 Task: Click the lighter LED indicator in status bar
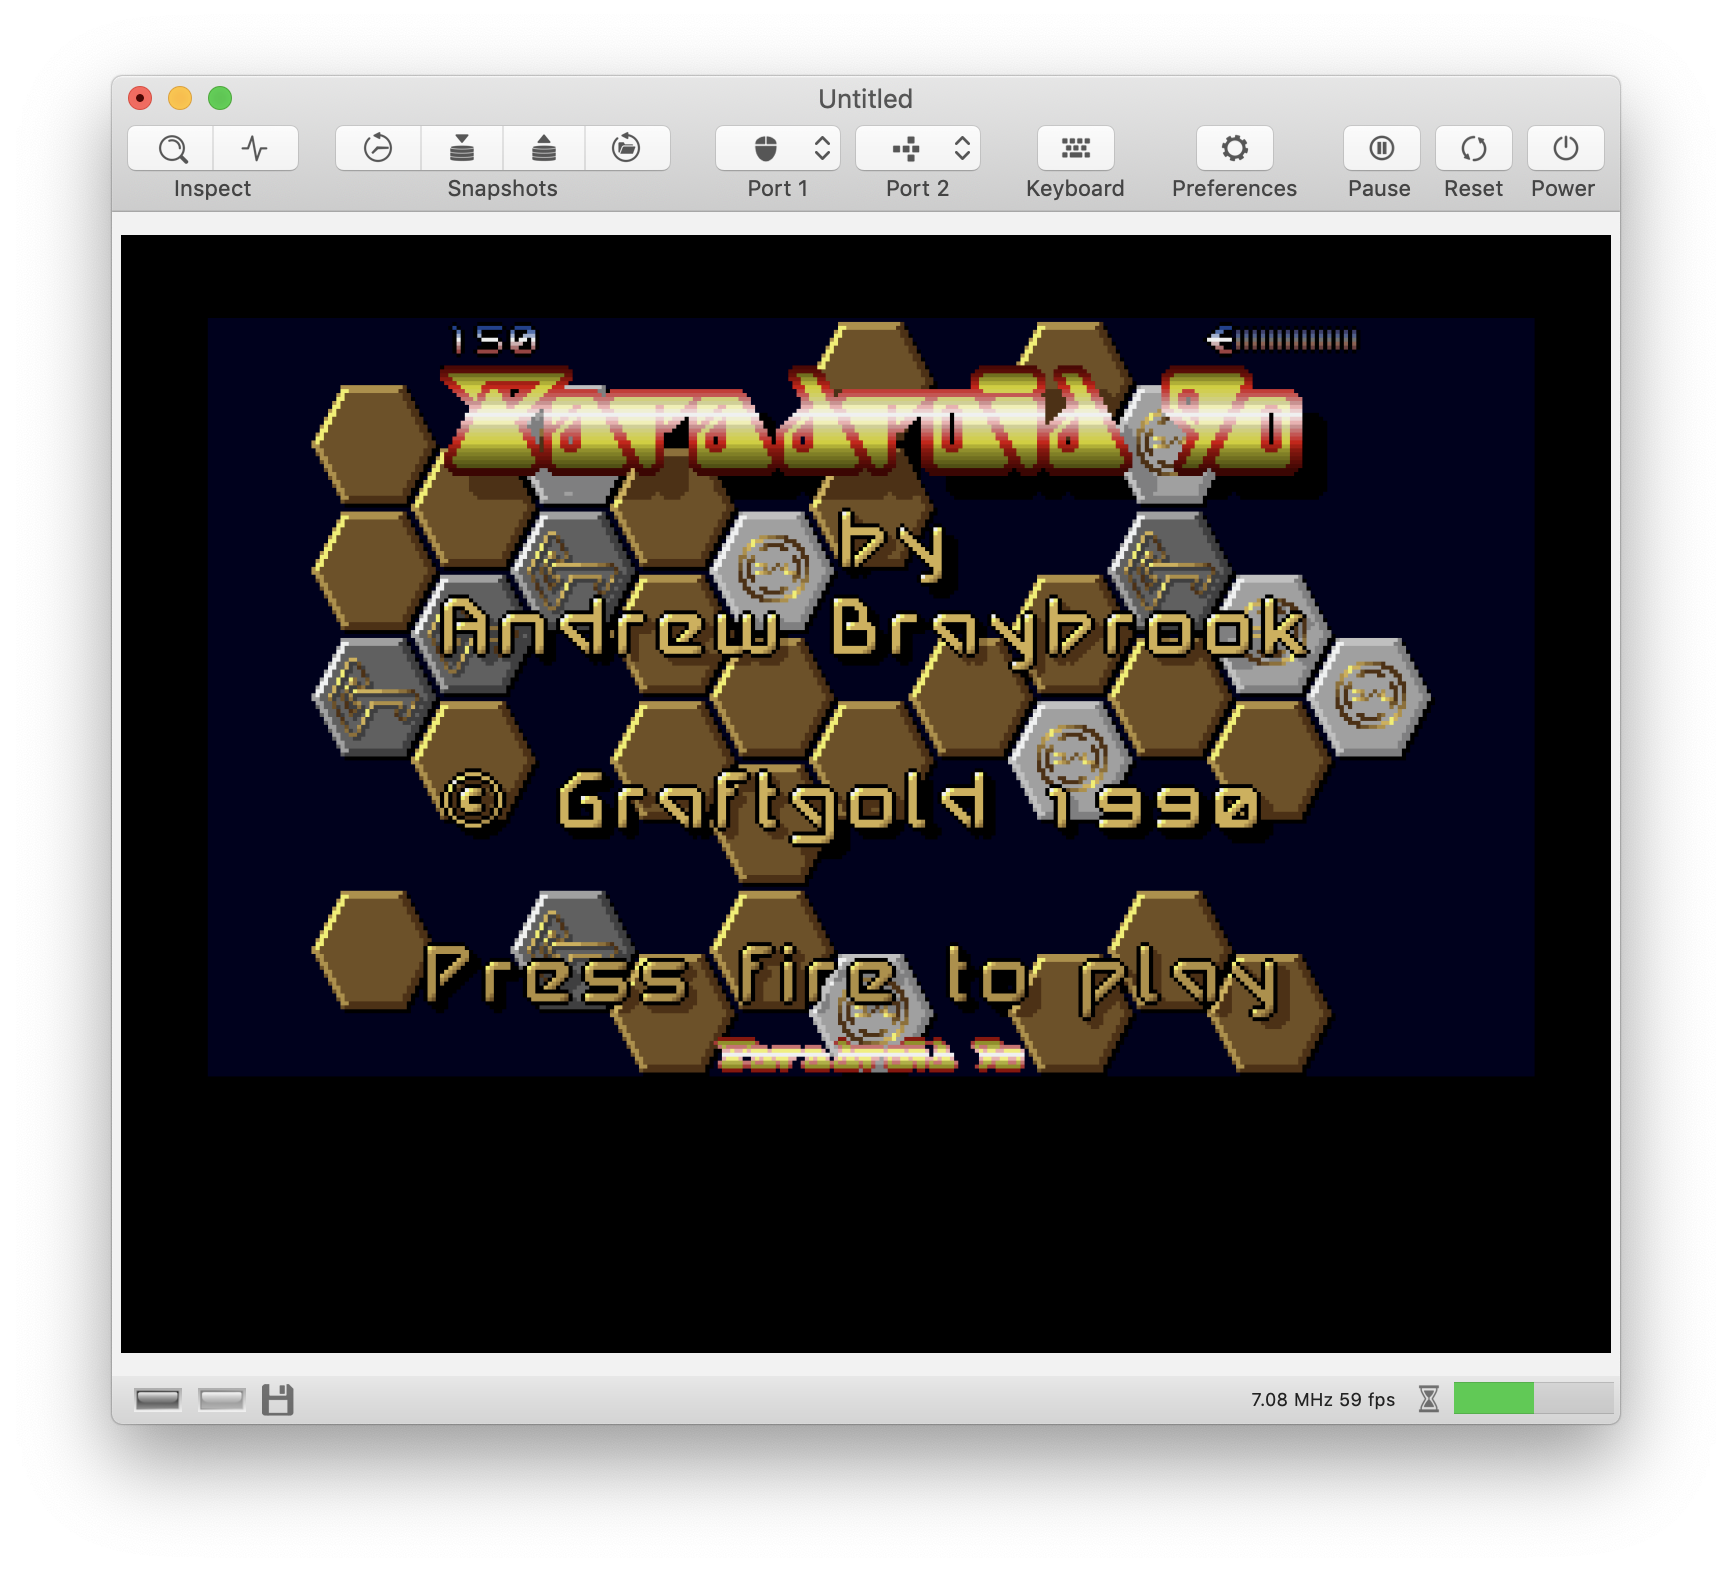221,1399
